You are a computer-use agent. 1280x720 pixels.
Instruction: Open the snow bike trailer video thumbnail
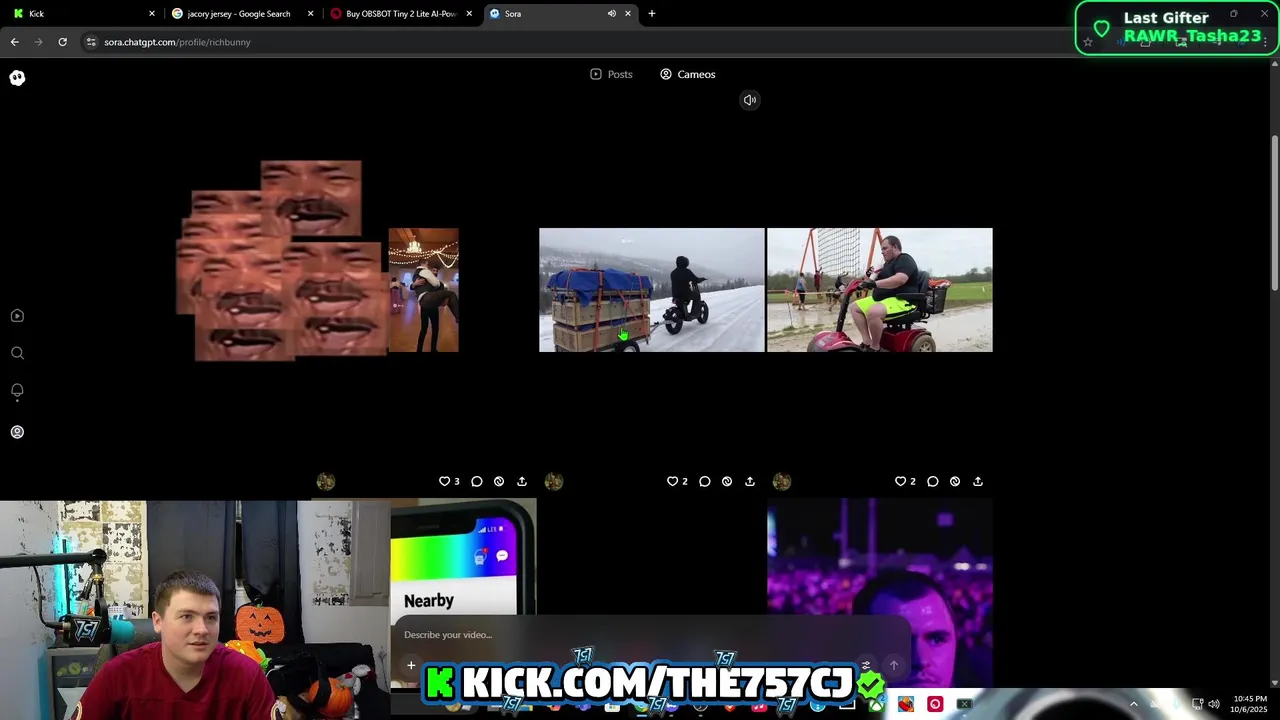(x=651, y=290)
